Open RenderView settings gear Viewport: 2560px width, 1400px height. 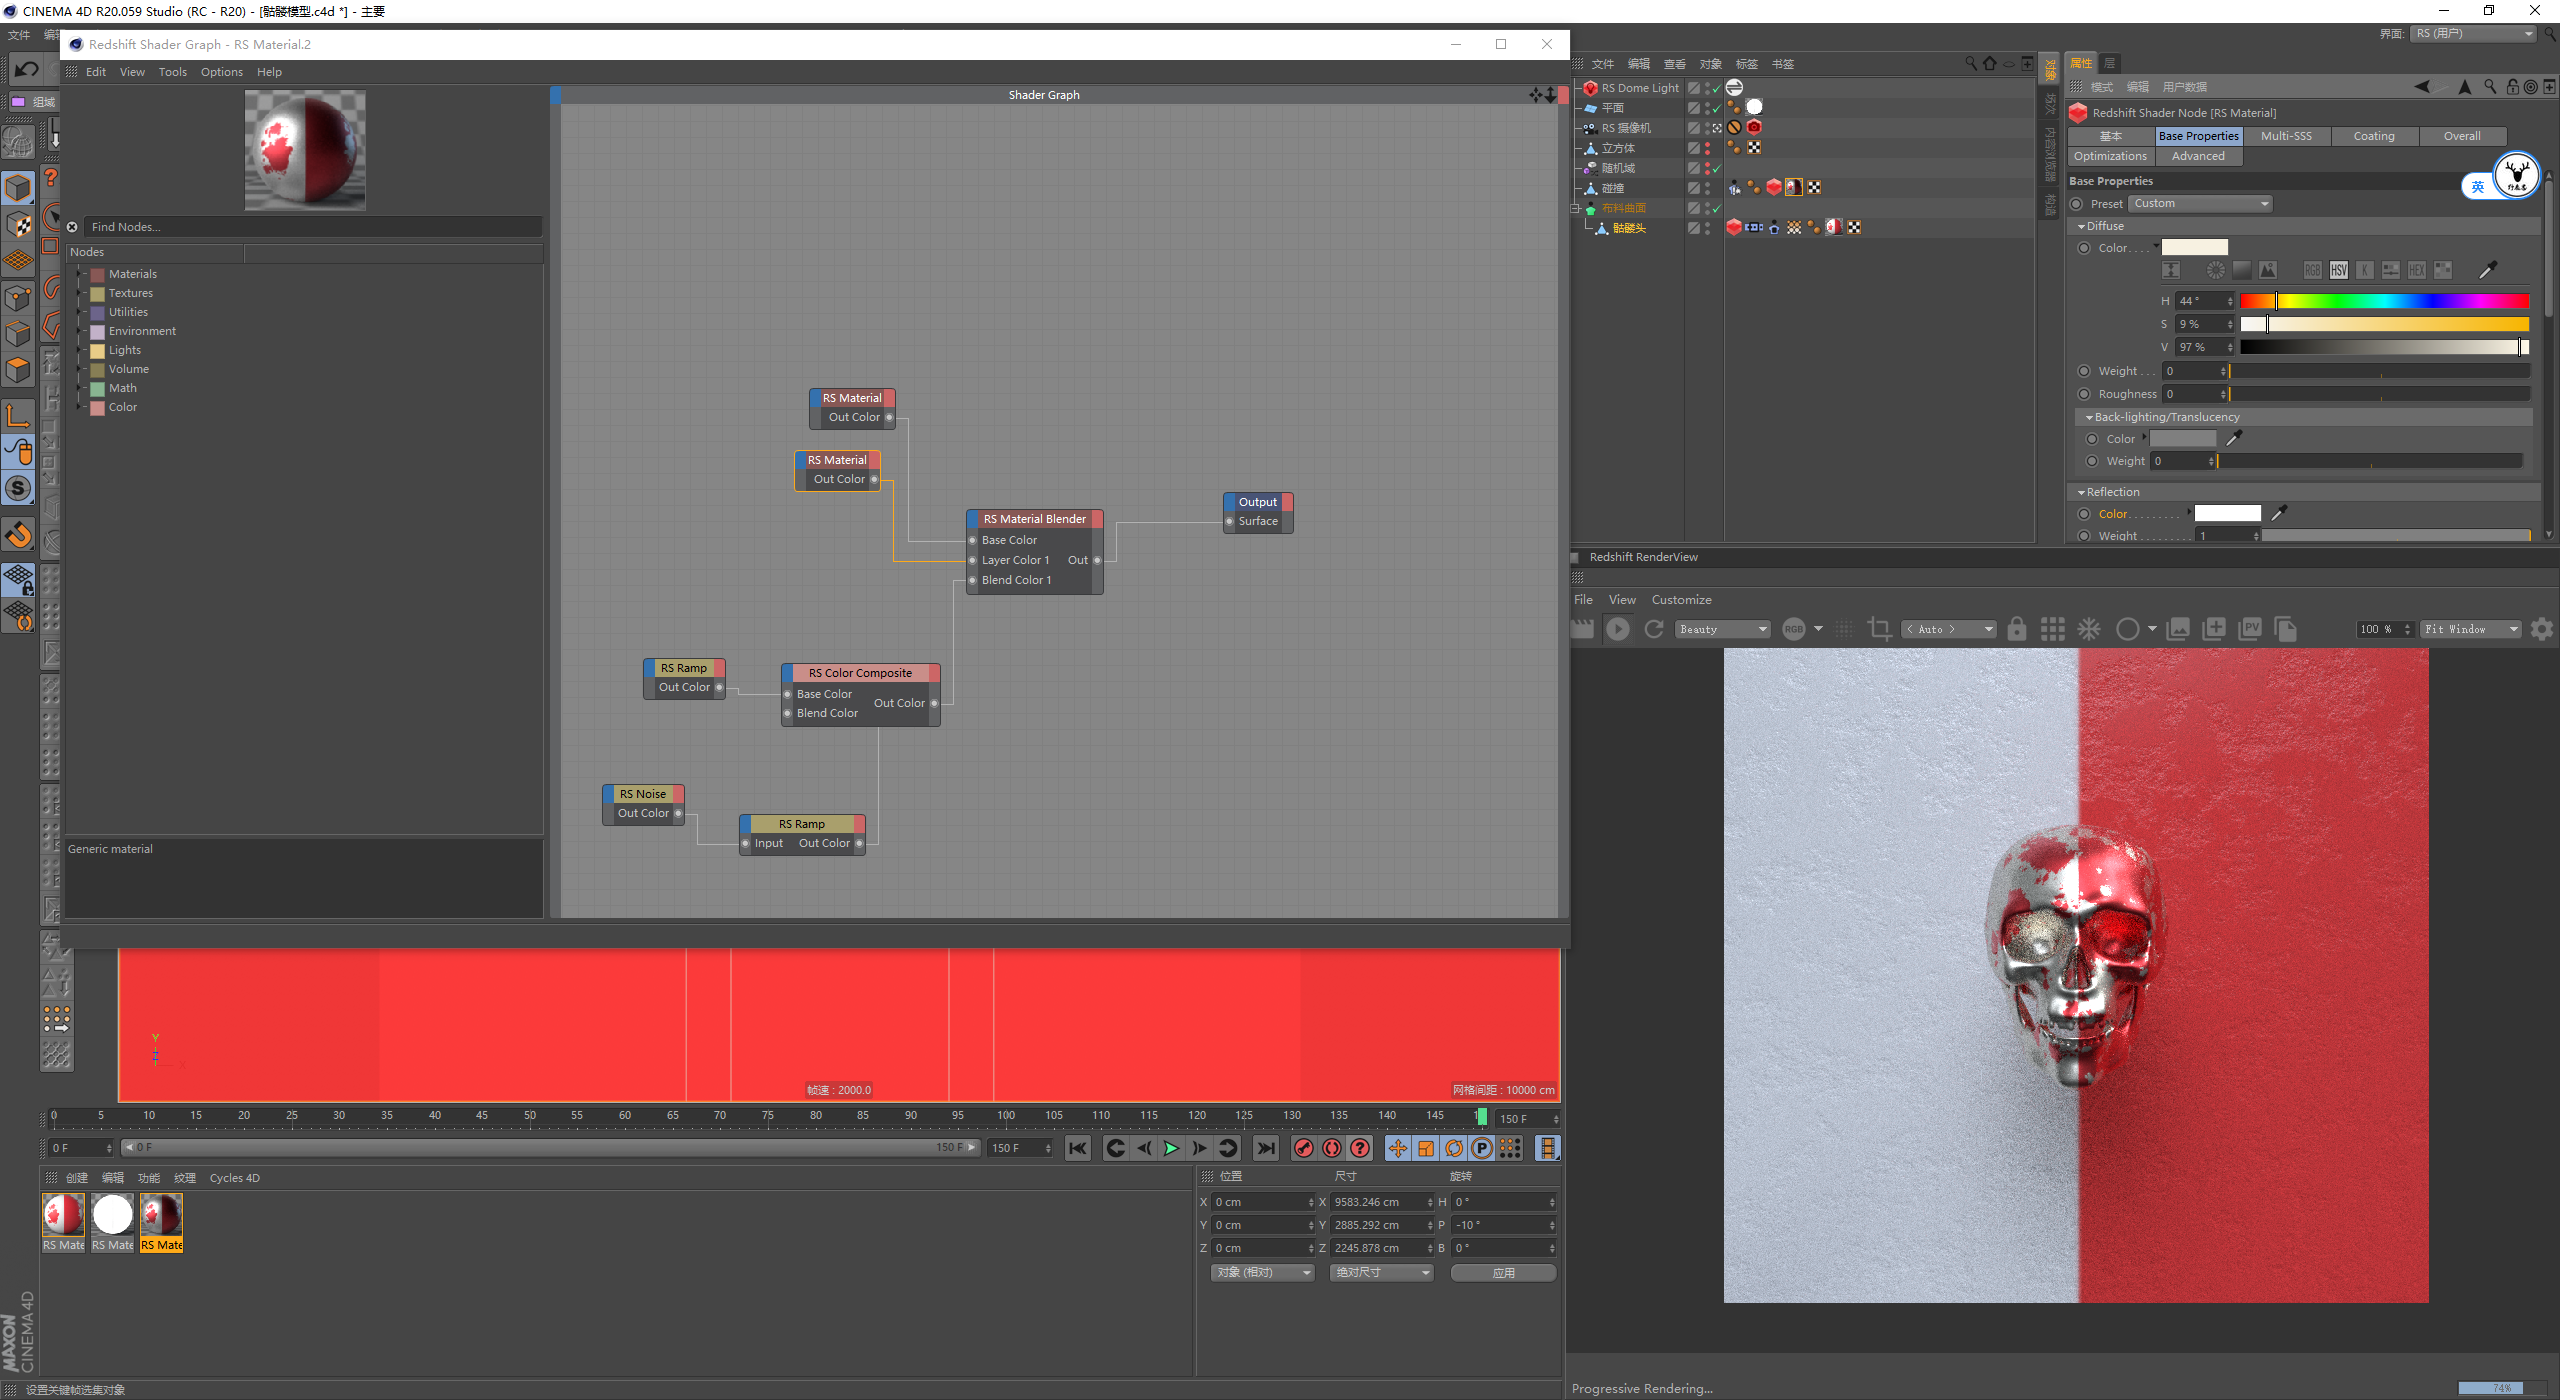(2541, 629)
